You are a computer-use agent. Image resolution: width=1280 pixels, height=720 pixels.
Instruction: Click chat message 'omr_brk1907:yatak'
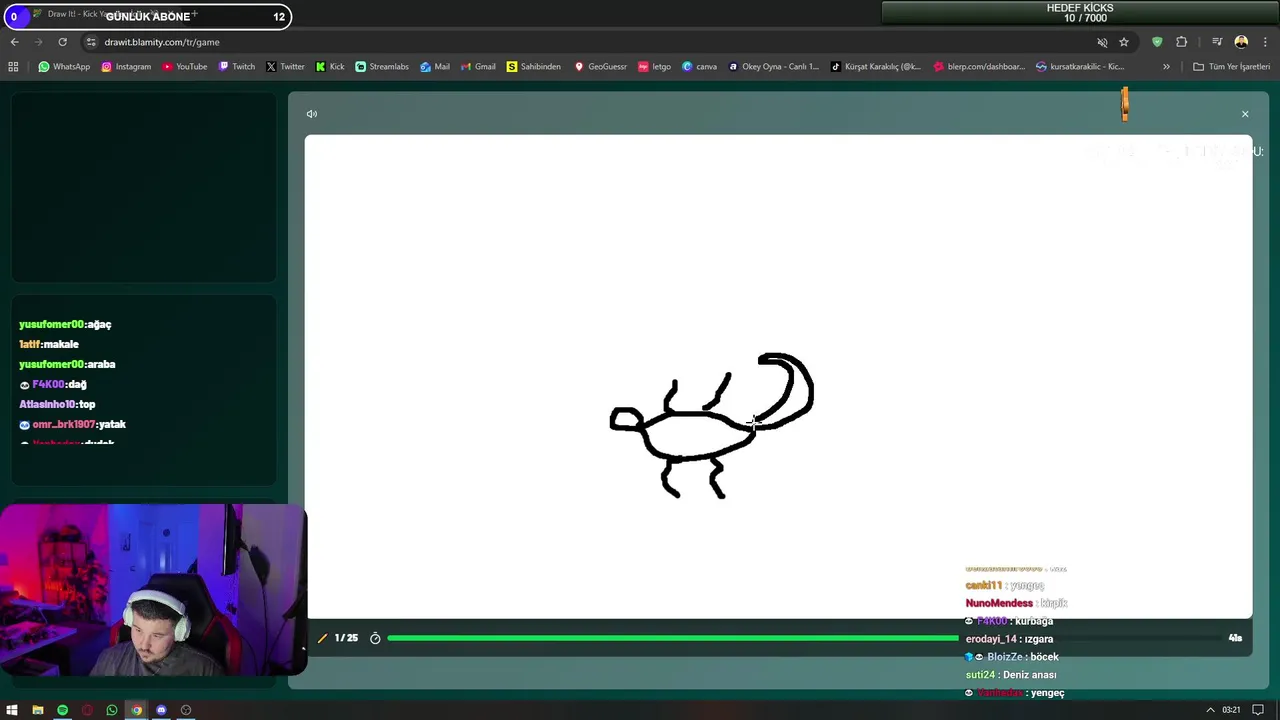coord(72,424)
